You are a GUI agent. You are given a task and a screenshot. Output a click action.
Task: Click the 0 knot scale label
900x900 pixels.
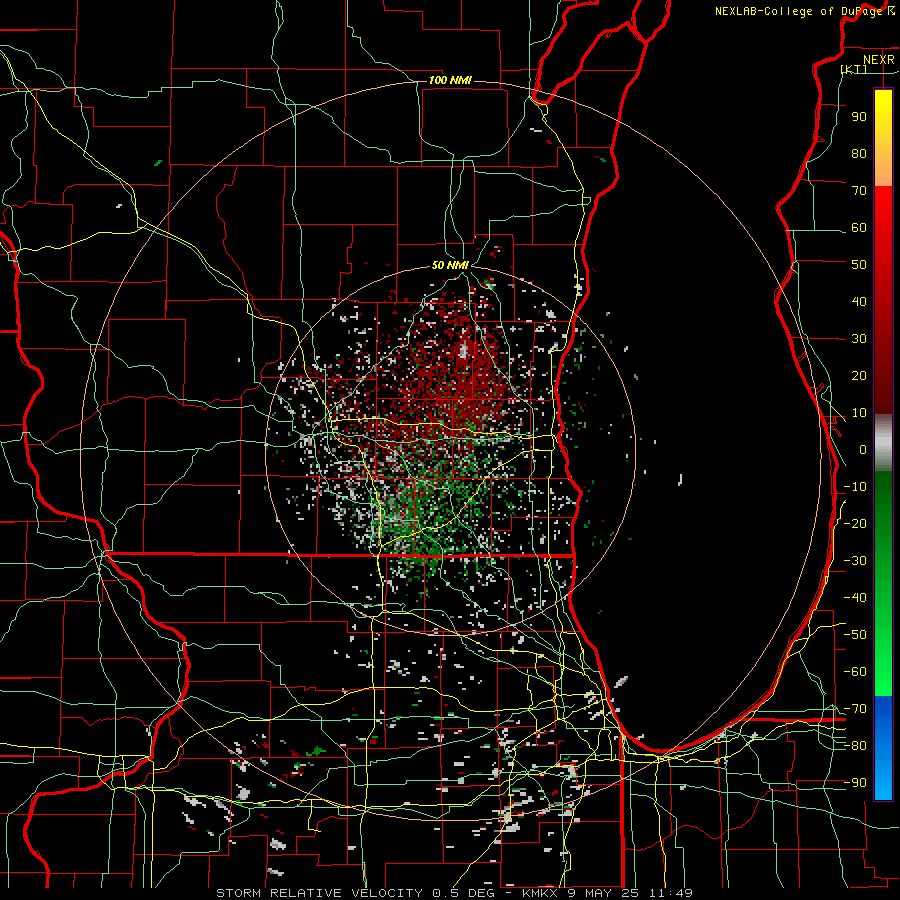click(863, 450)
